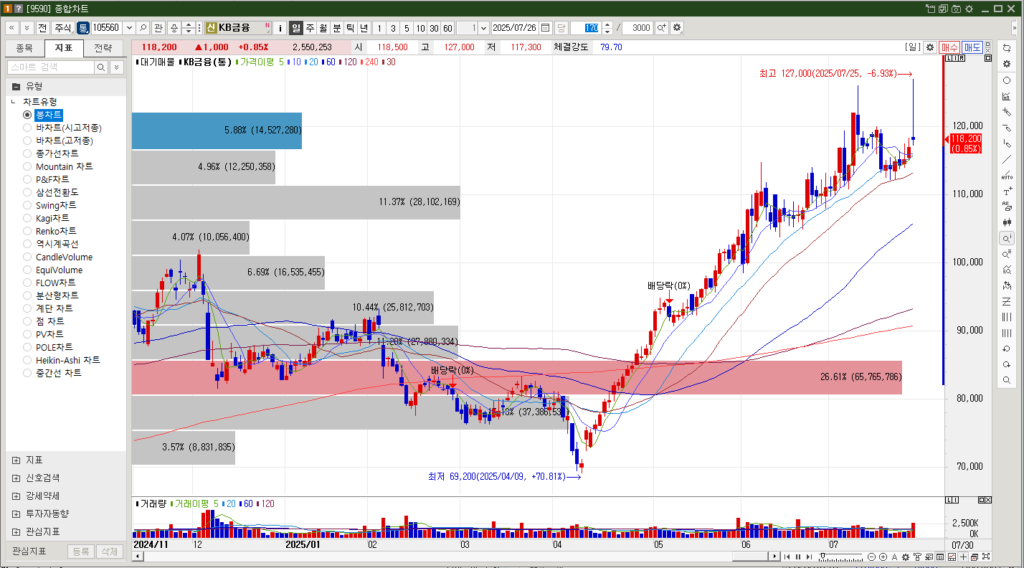Select the P&F차트 radio option
Viewport: 1024px width, 568px height.
point(27,180)
